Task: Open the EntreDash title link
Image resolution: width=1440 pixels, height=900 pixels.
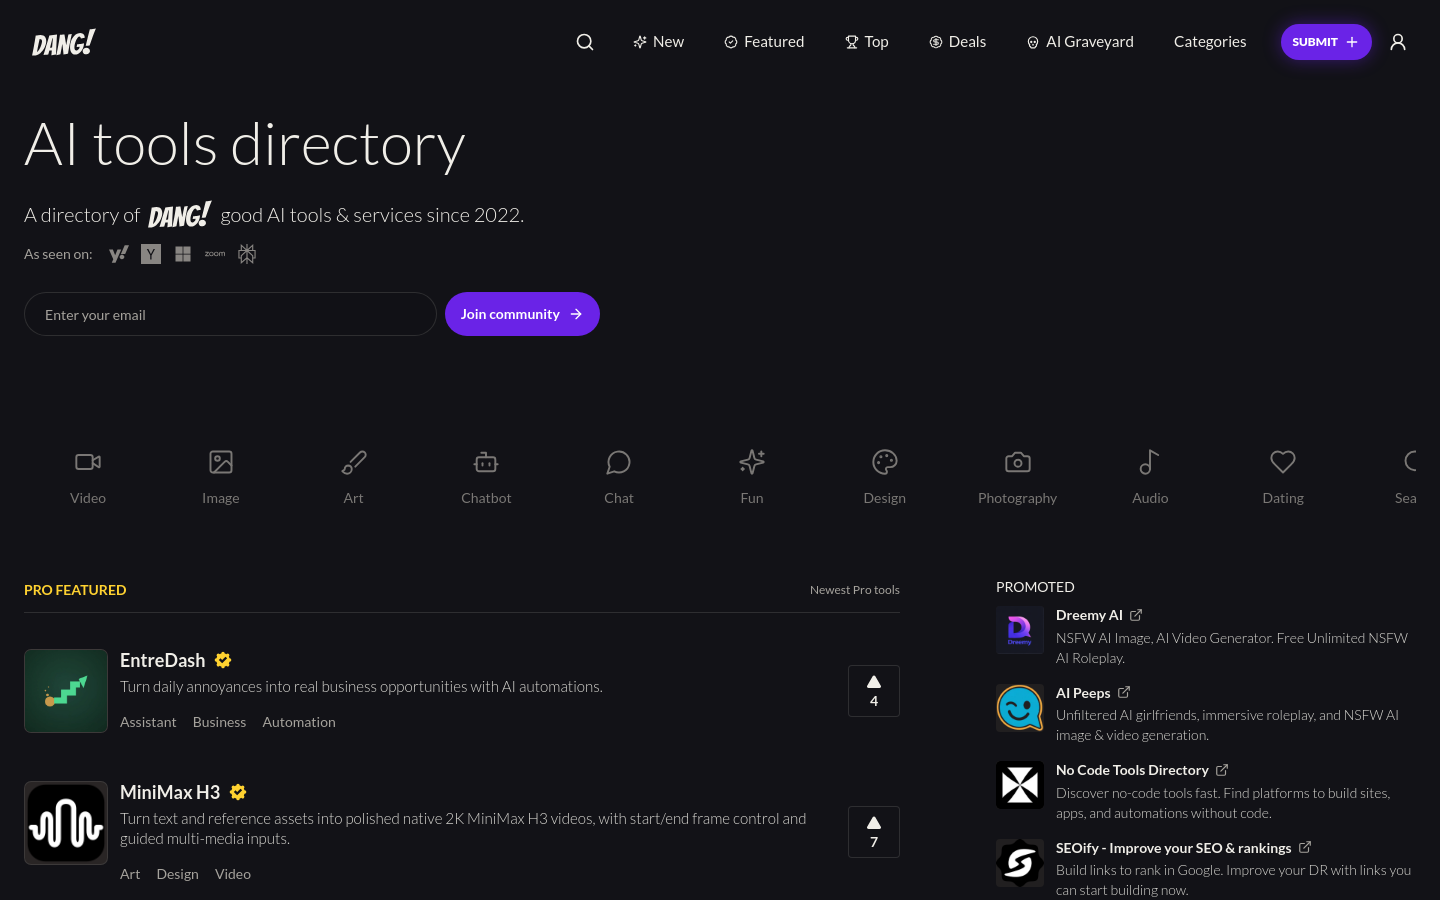Action: [162, 660]
